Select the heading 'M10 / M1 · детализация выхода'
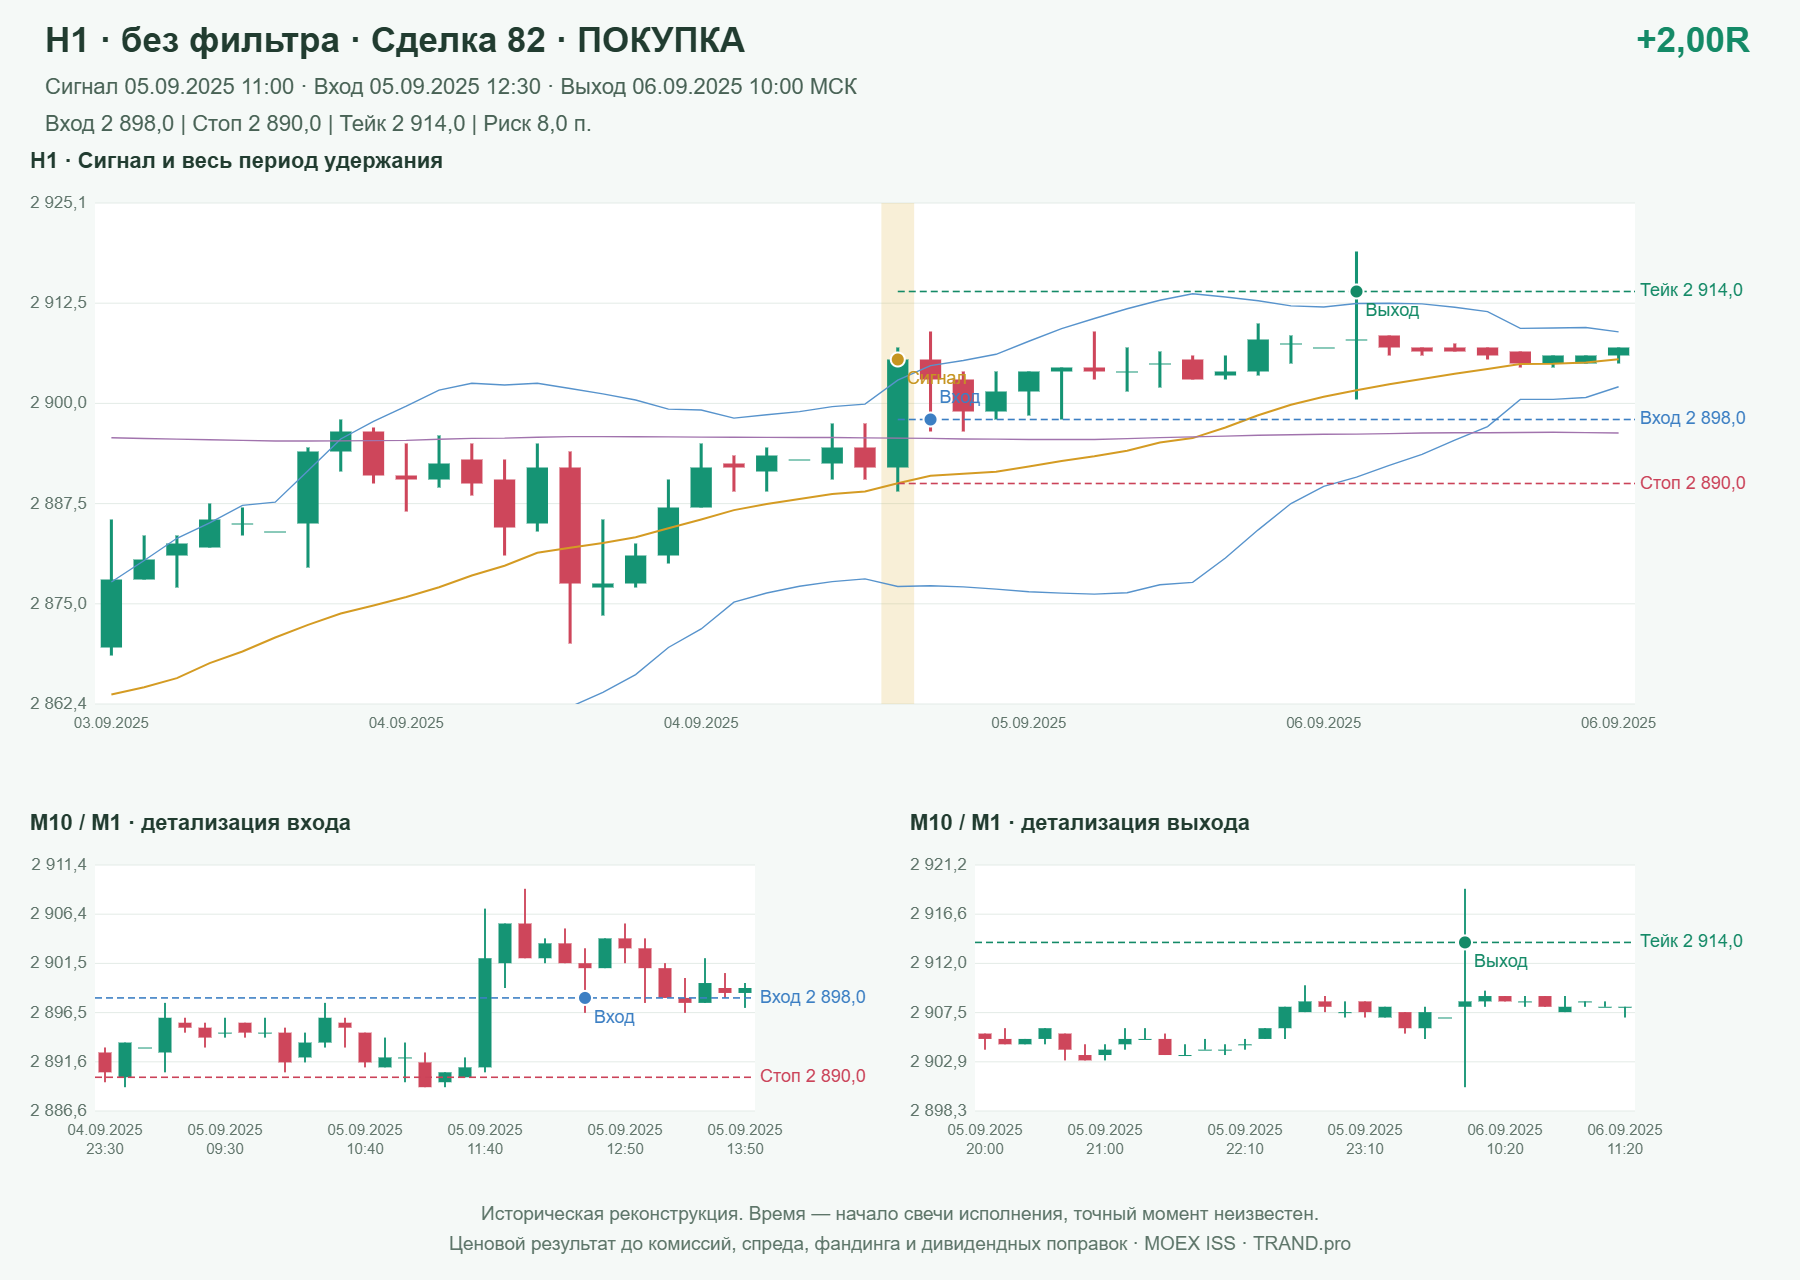Screen dimensions: 1800x1280 tap(1080, 823)
